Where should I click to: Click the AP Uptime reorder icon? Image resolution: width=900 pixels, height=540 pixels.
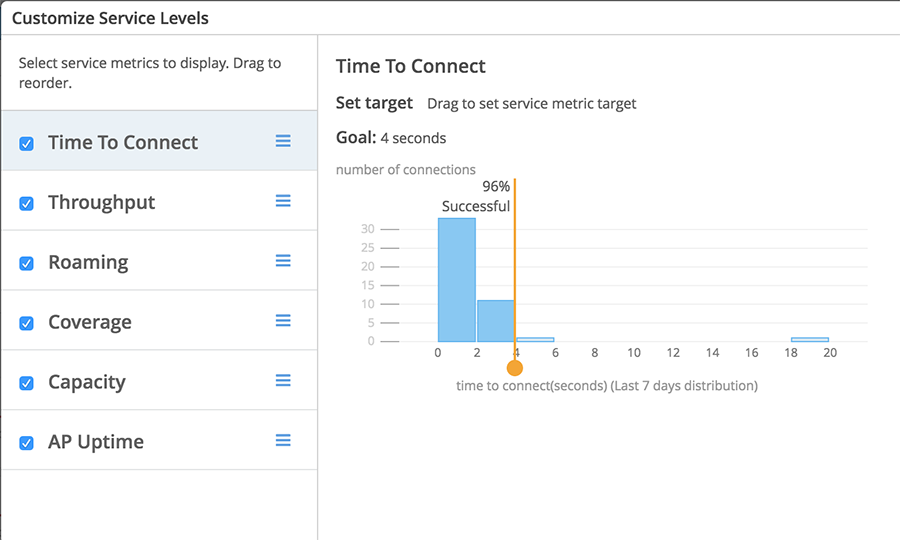(x=283, y=441)
